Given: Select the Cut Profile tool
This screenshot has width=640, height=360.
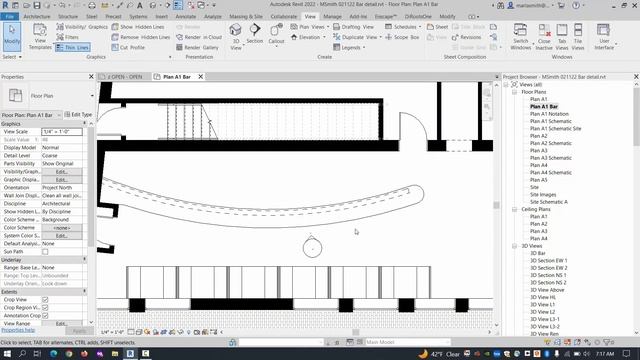Looking at the screenshot, I should [x=128, y=47].
